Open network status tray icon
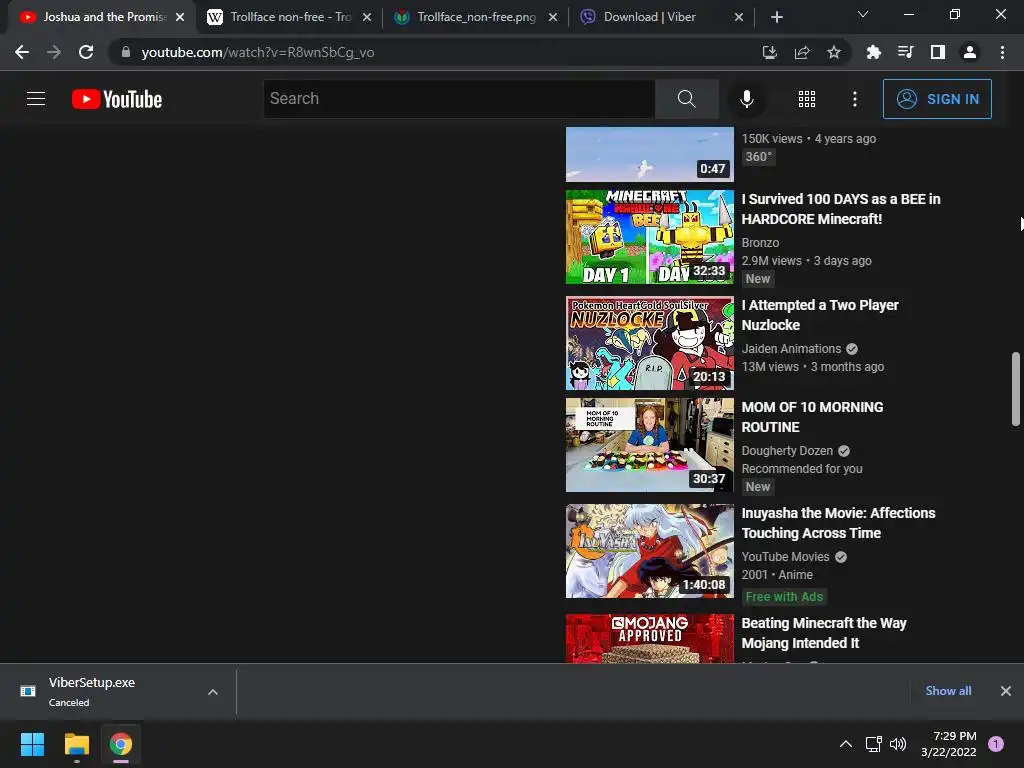 [873, 744]
